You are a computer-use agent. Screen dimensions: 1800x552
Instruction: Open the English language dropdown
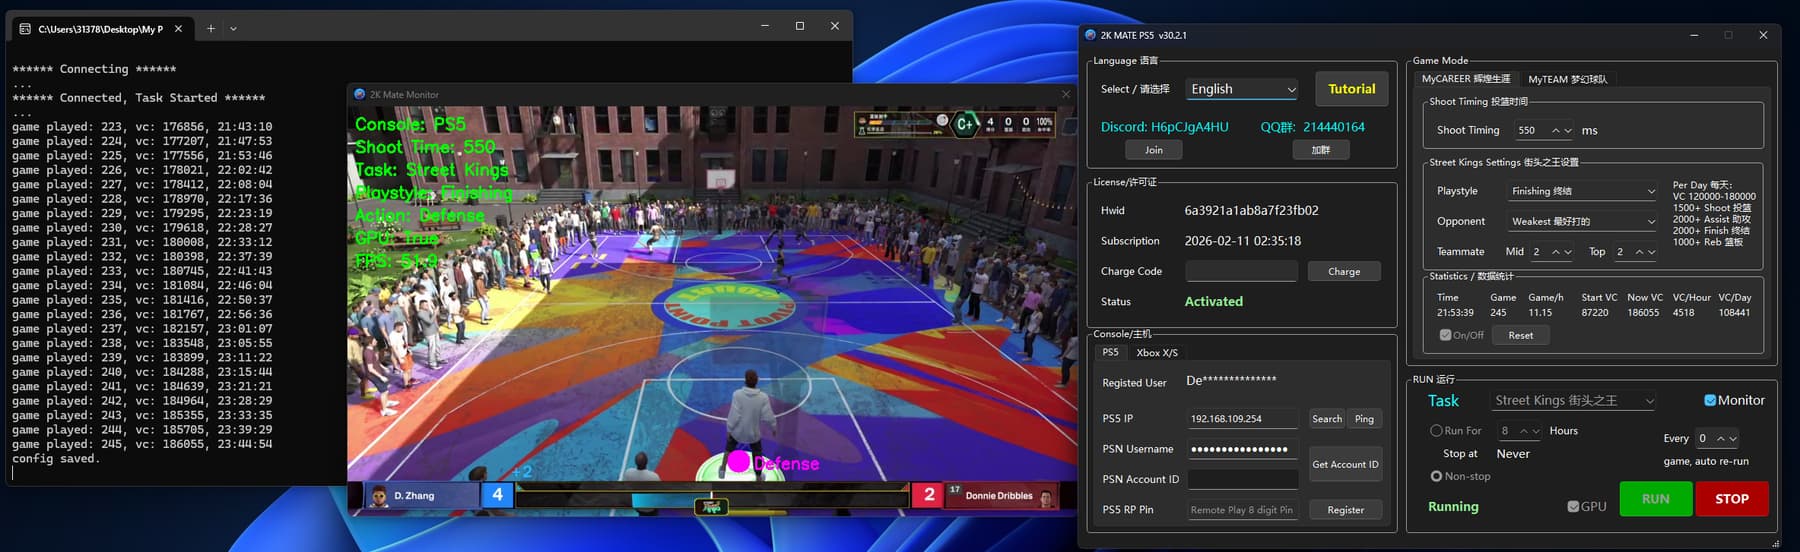pyautogui.click(x=1242, y=89)
